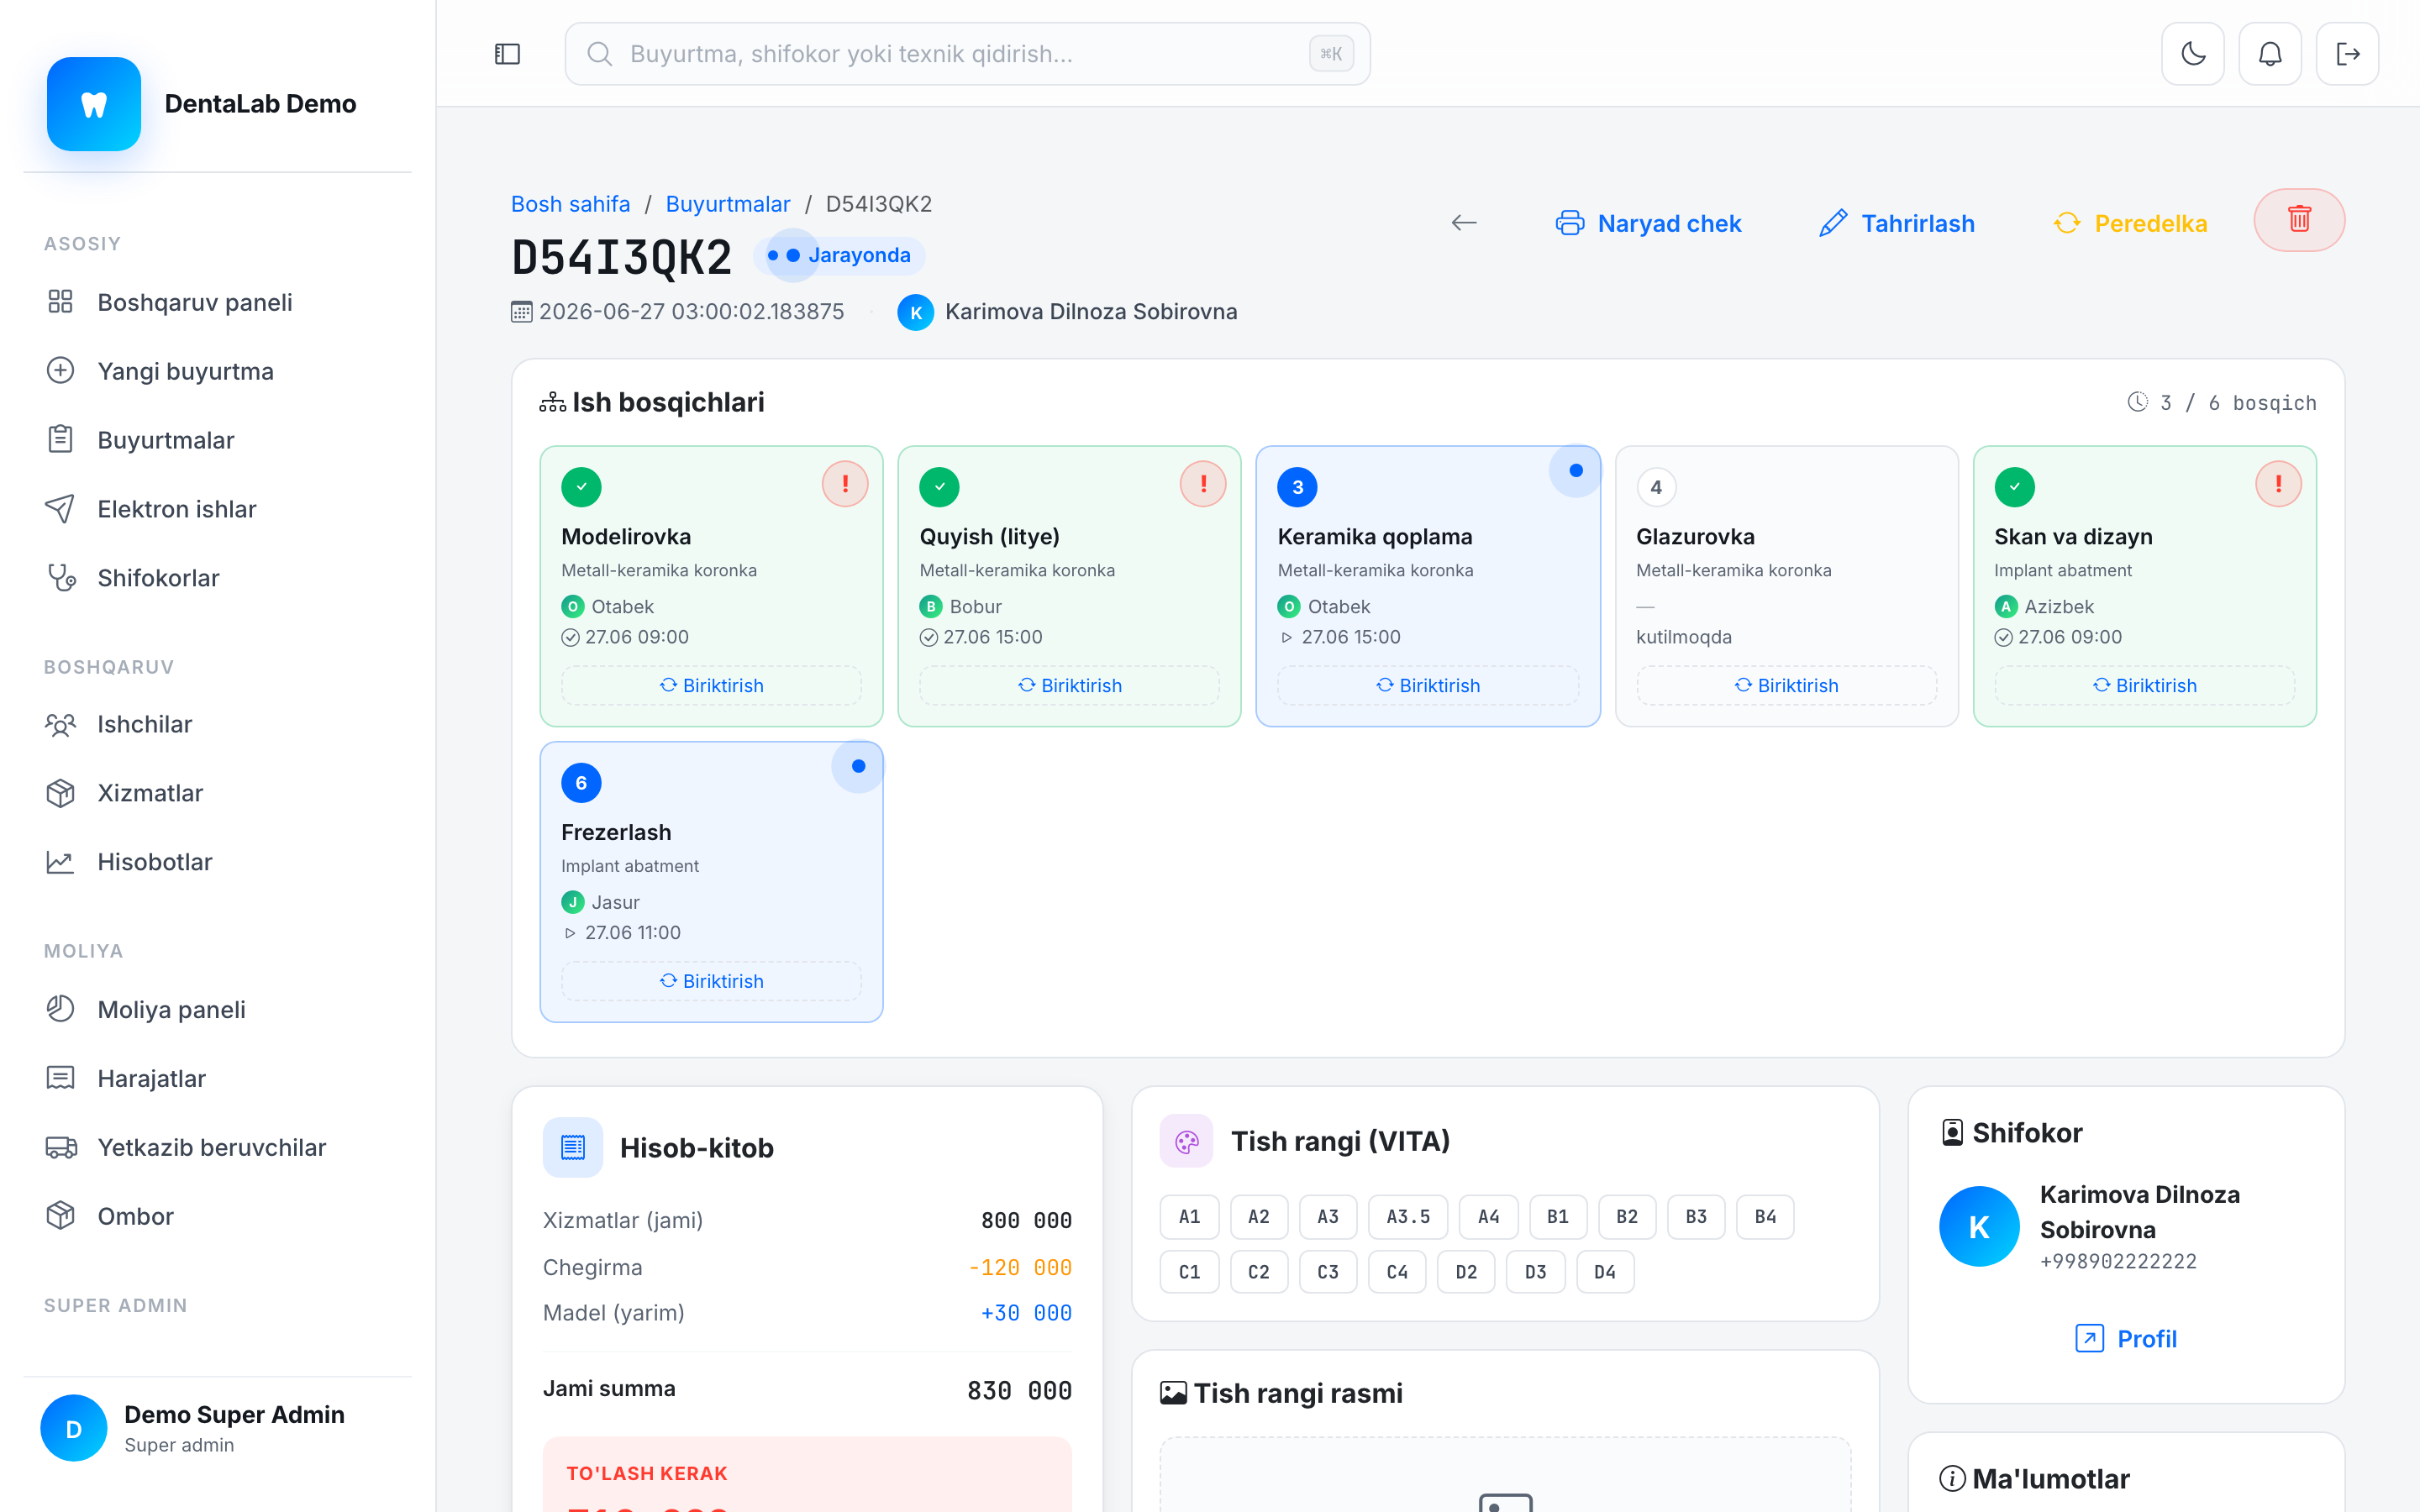Image resolution: width=2420 pixels, height=1512 pixels.
Task: Click Biriktirish on Glazurovka stage
Action: pyautogui.click(x=1786, y=685)
